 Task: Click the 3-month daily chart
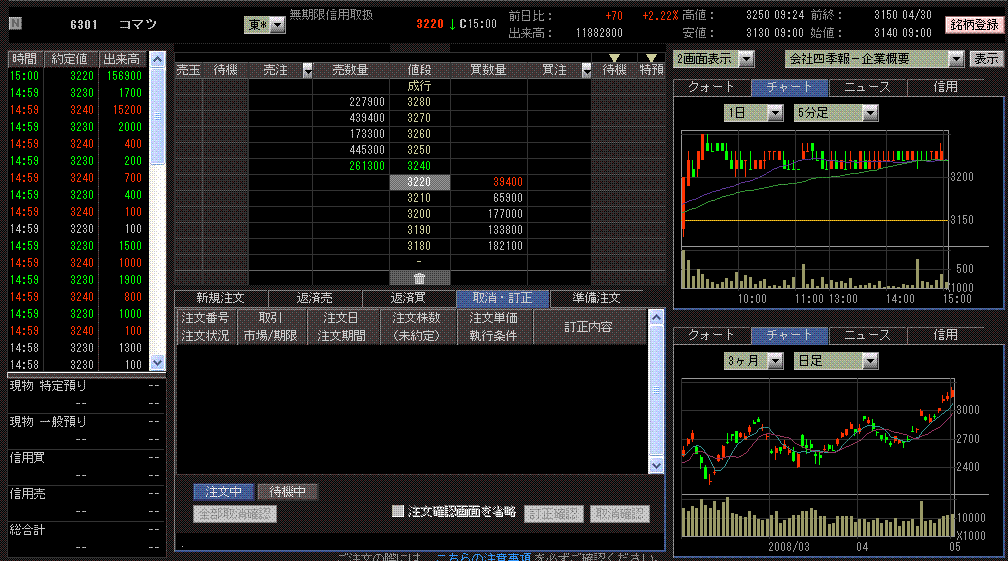click(x=816, y=458)
